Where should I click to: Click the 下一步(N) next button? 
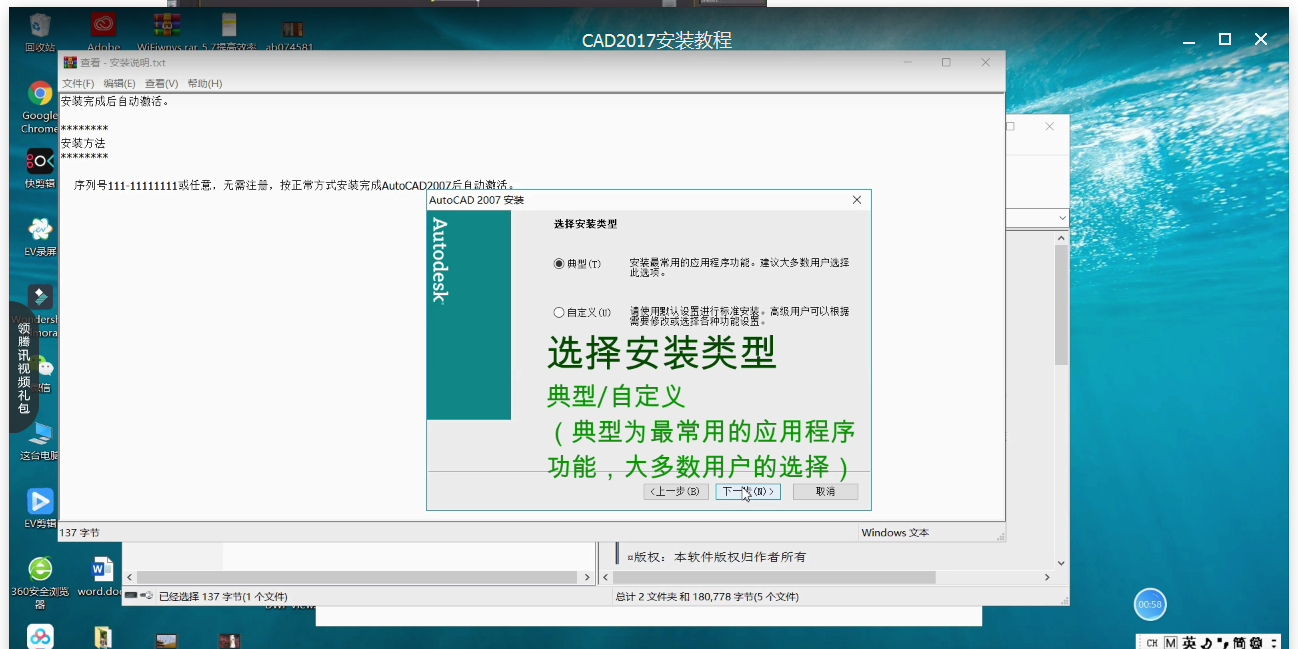(748, 491)
